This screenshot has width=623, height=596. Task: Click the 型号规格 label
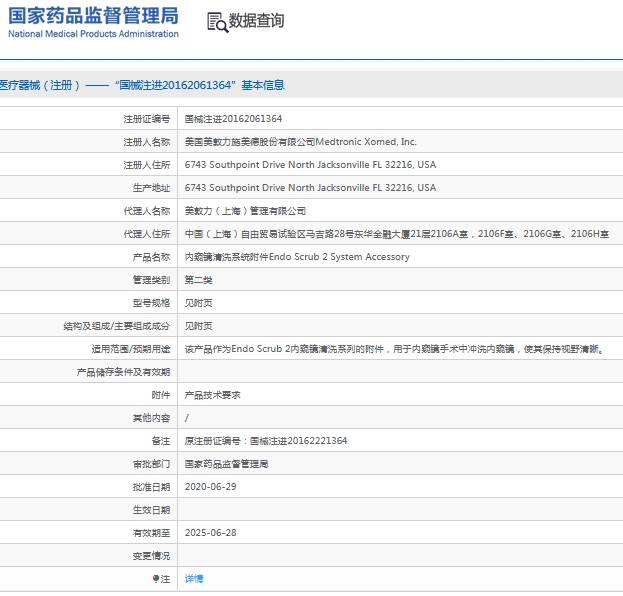coord(151,303)
